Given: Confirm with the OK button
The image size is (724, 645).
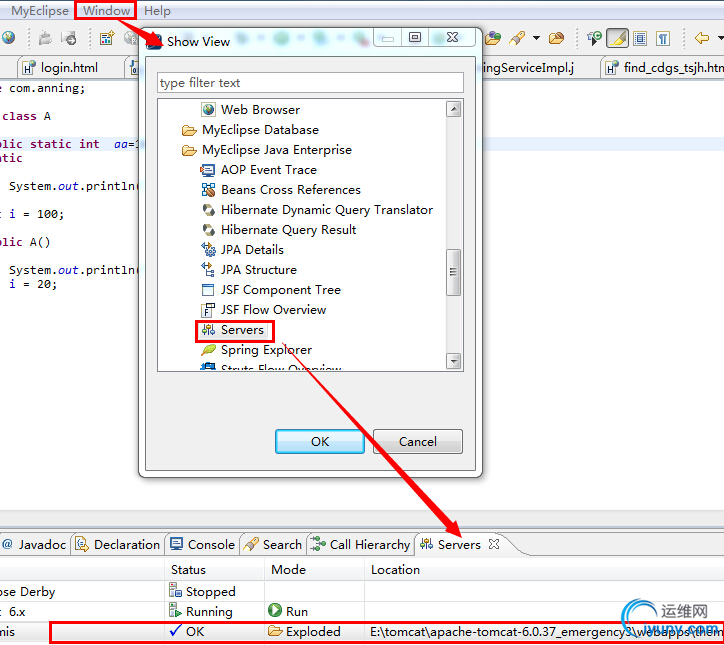Looking at the screenshot, I should tap(320, 441).
